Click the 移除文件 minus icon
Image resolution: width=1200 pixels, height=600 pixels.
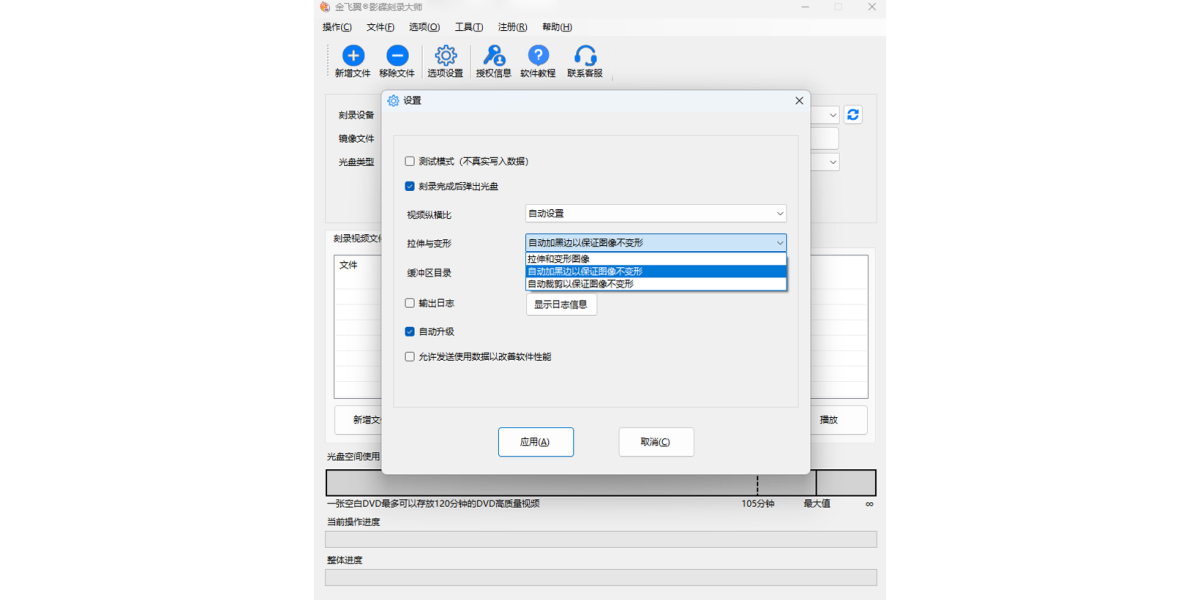397,56
